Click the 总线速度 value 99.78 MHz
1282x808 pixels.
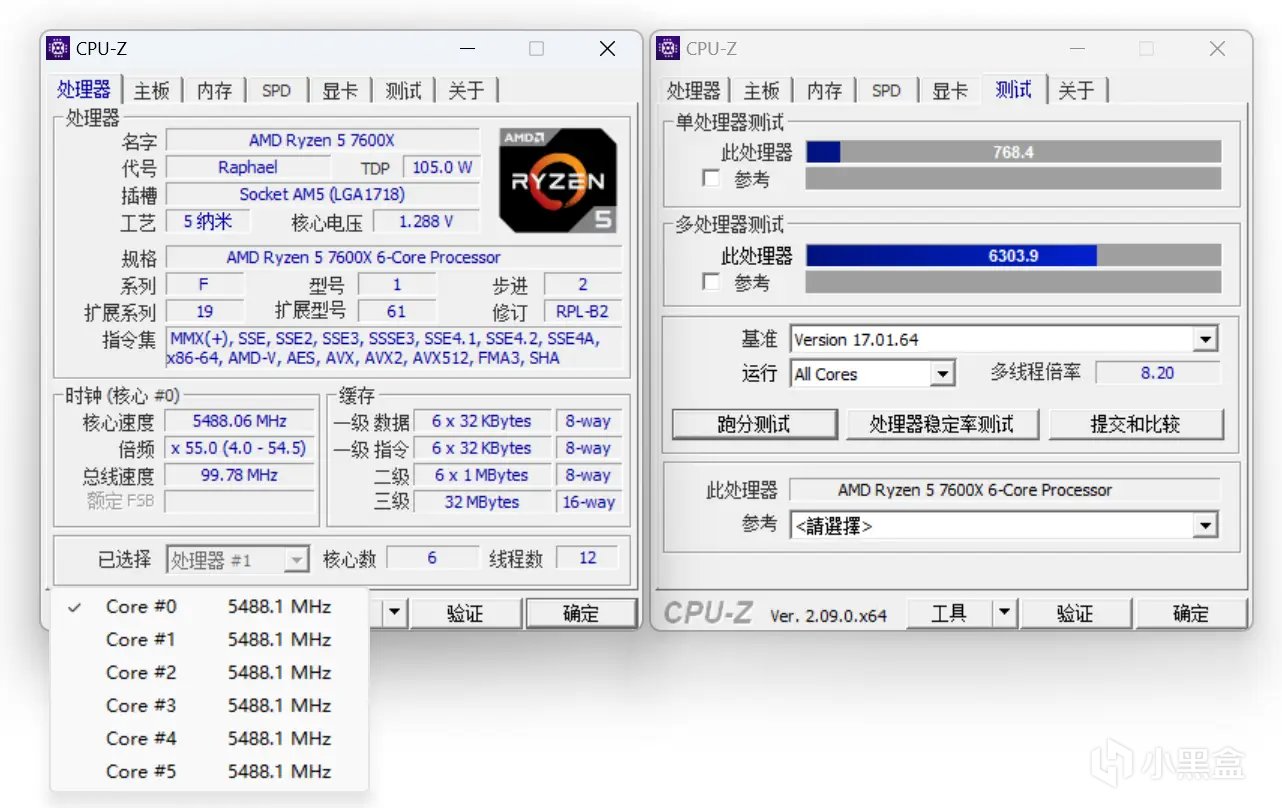pyautogui.click(x=238, y=475)
